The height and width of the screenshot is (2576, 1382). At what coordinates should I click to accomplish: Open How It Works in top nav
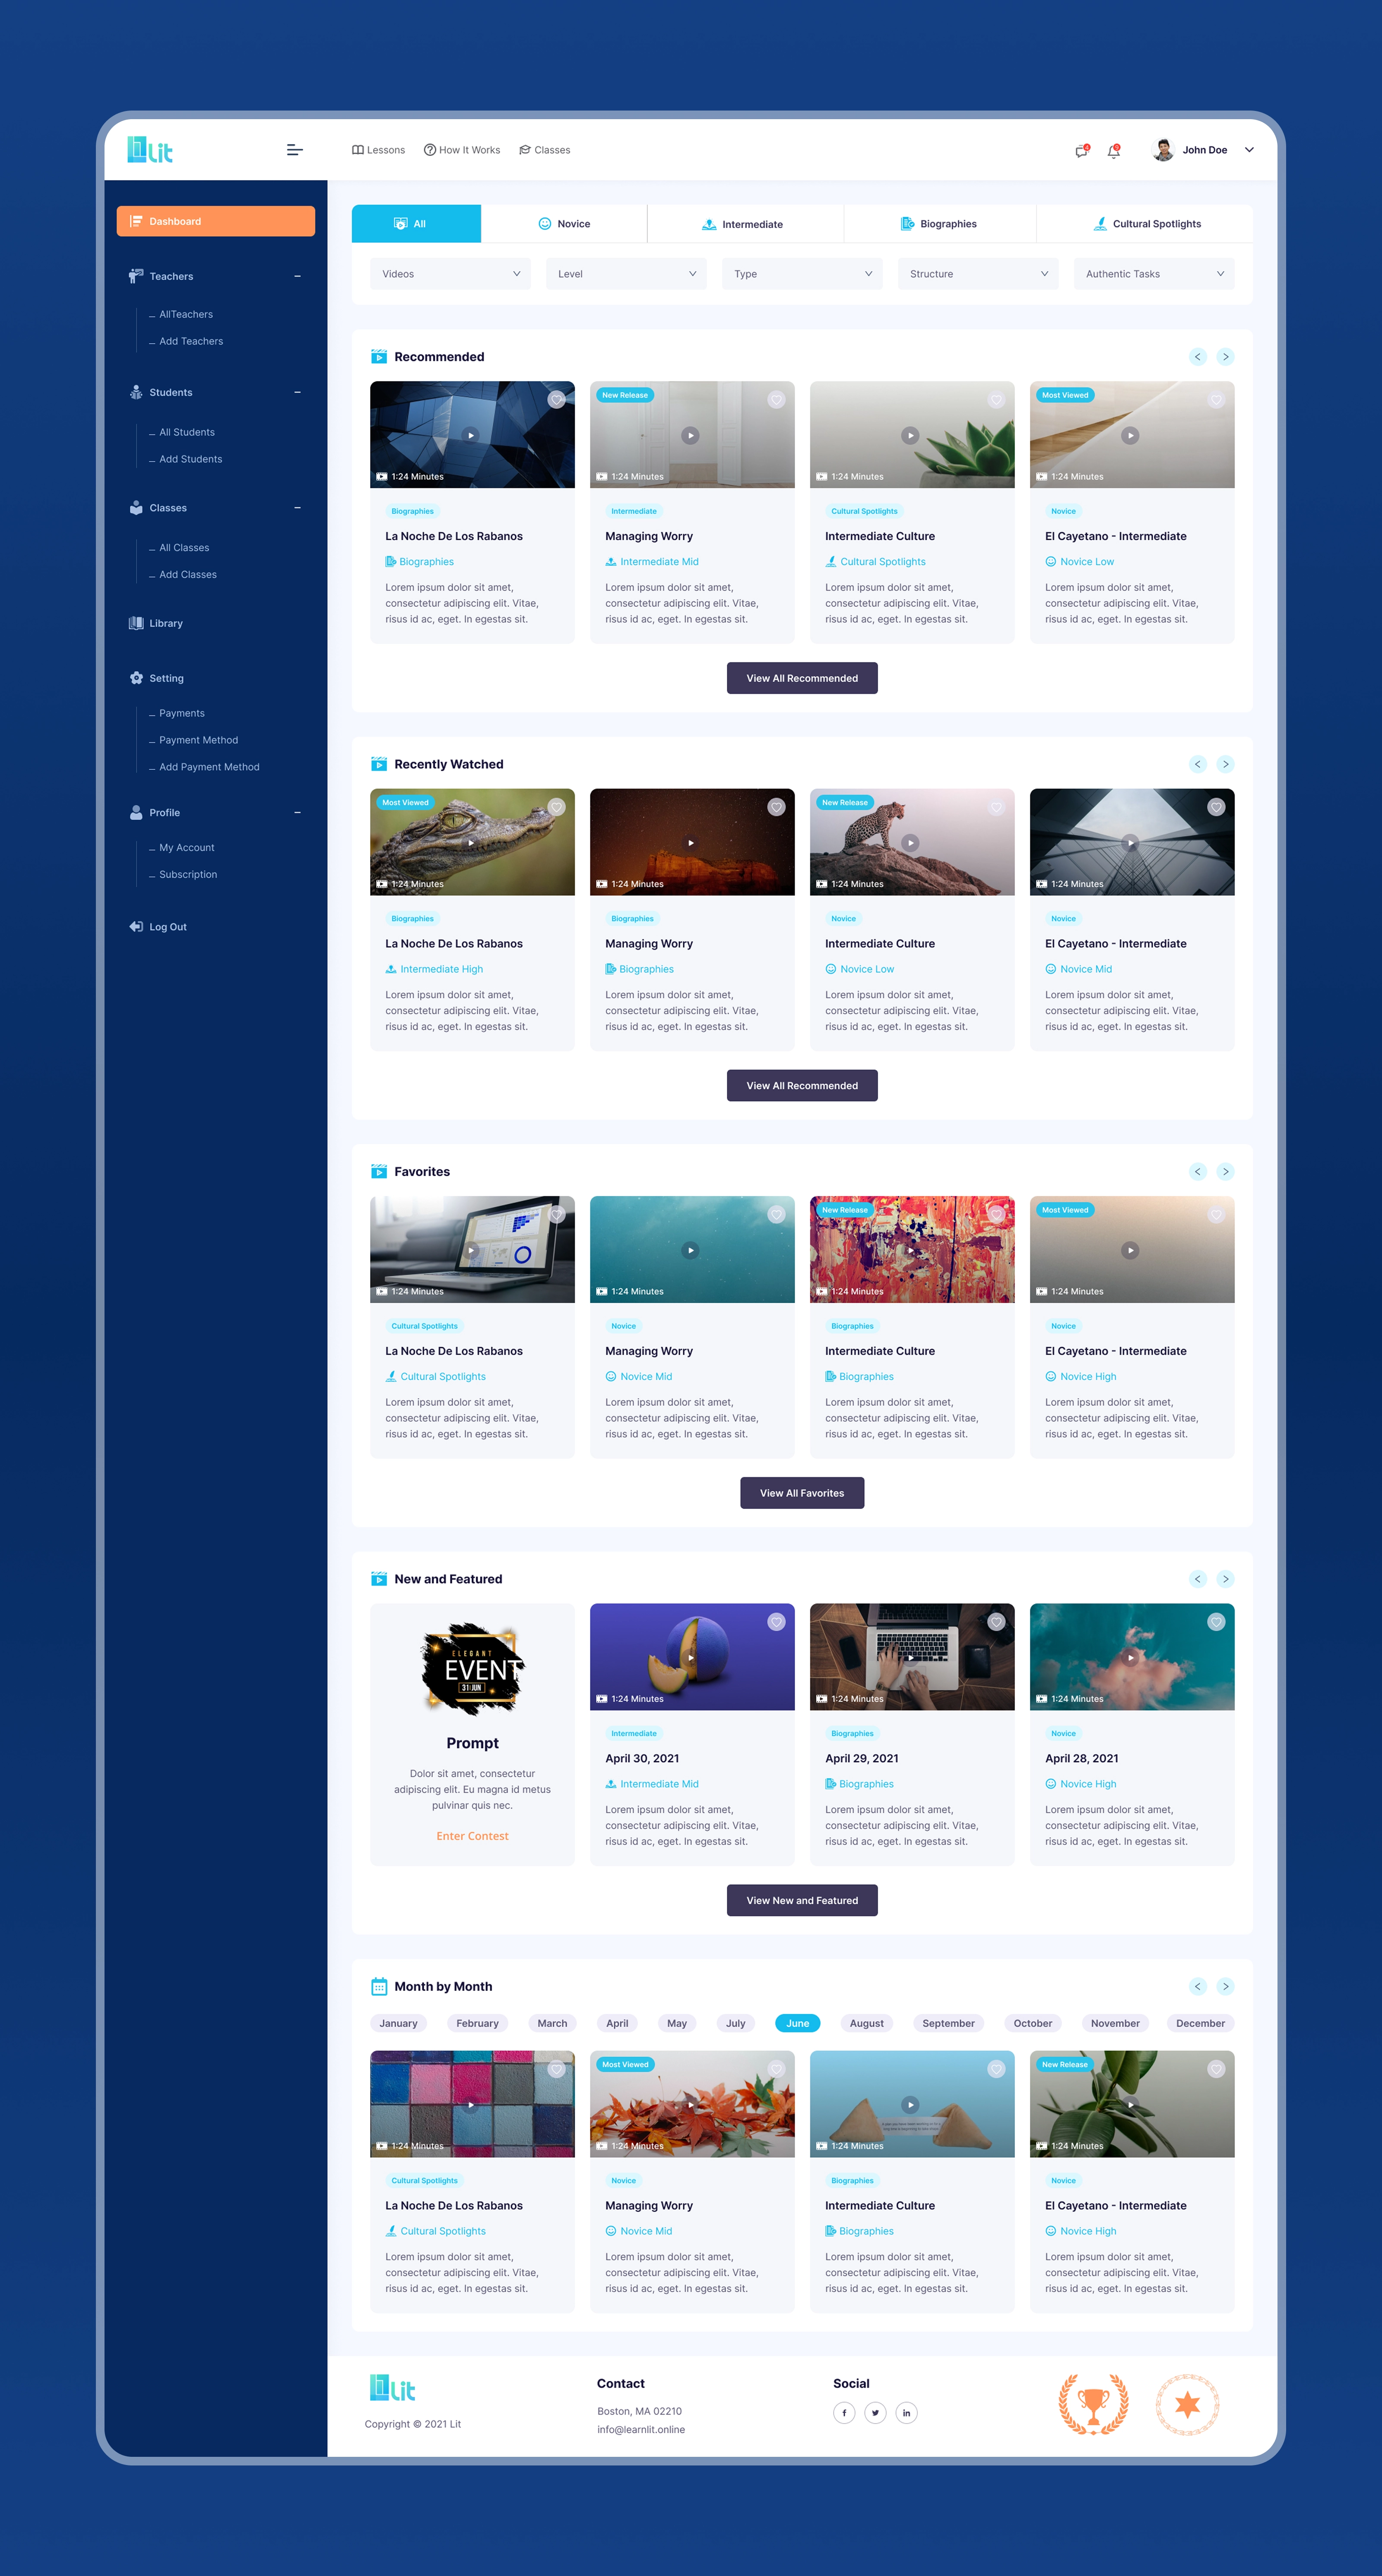click(462, 150)
